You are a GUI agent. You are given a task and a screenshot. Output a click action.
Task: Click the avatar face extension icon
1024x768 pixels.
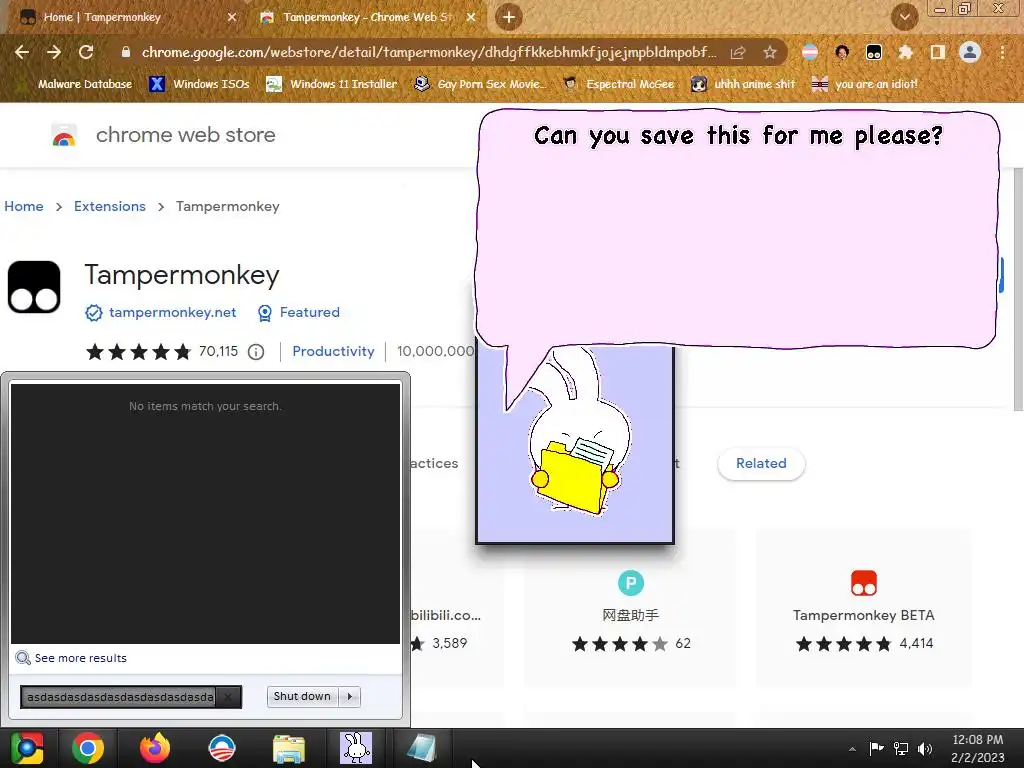842,52
